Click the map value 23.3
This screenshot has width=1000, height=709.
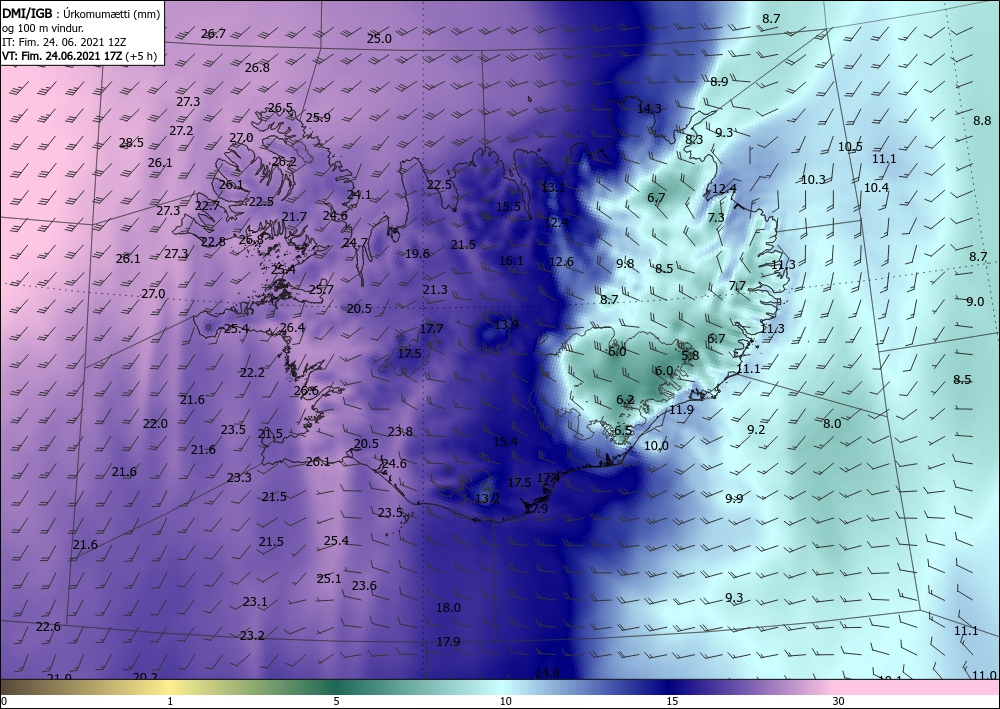point(239,477)
